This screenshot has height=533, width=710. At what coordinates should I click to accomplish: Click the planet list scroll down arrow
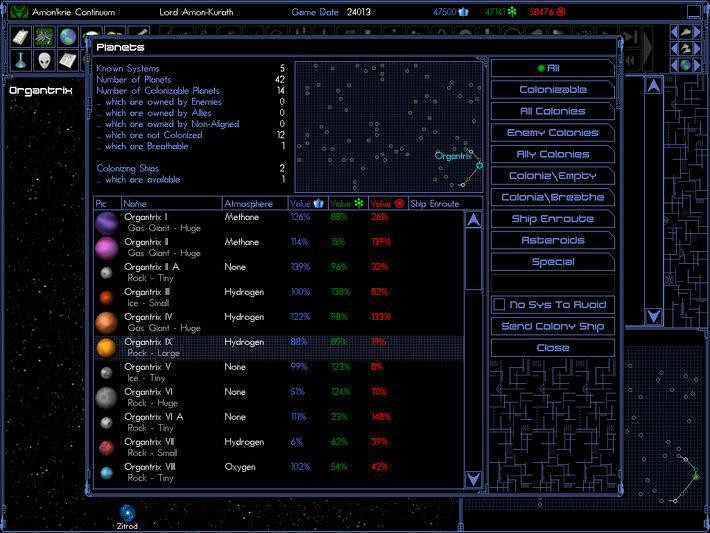(474, 478)
